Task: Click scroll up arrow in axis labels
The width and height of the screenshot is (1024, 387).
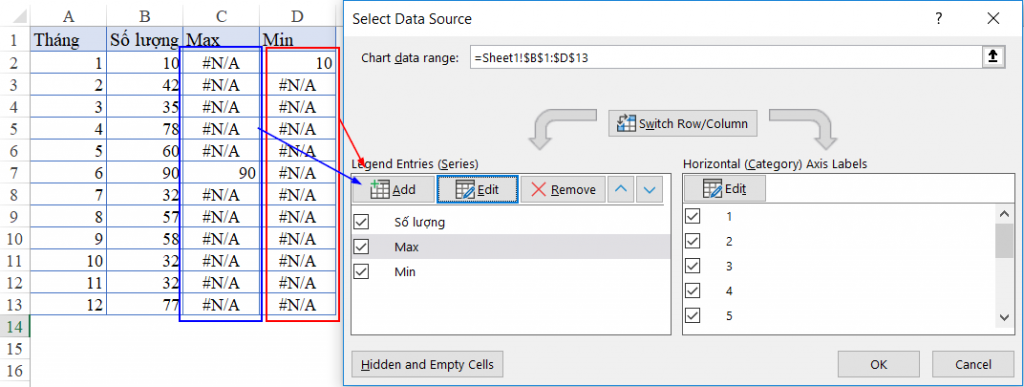Action: pyautogui.click(x=1004, y=213)
